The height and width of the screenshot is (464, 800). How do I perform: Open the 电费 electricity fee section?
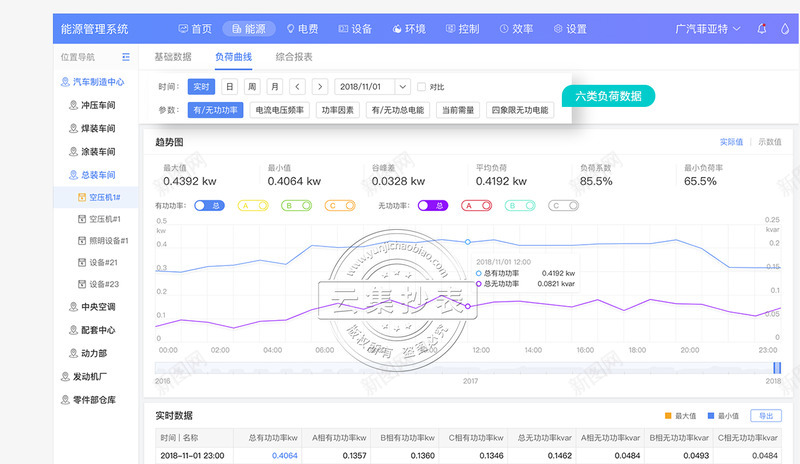[x=302, y=29]
